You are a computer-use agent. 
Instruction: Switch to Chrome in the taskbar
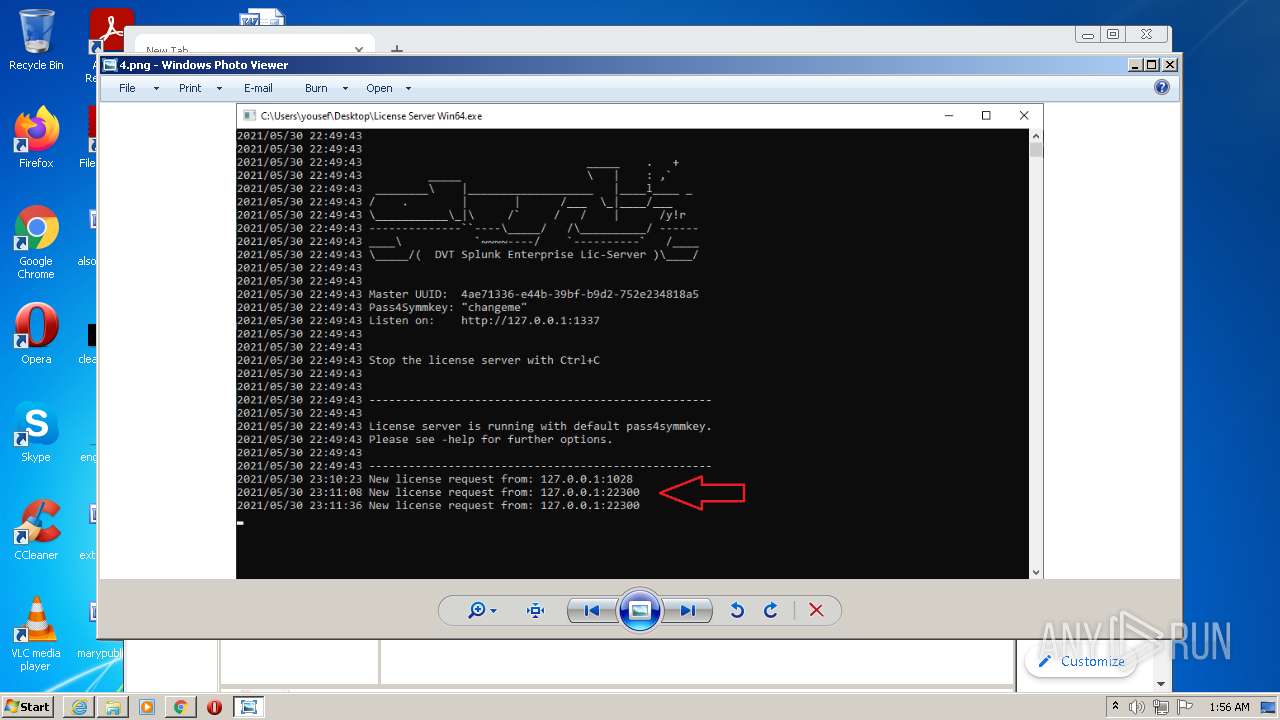point(181,707)
